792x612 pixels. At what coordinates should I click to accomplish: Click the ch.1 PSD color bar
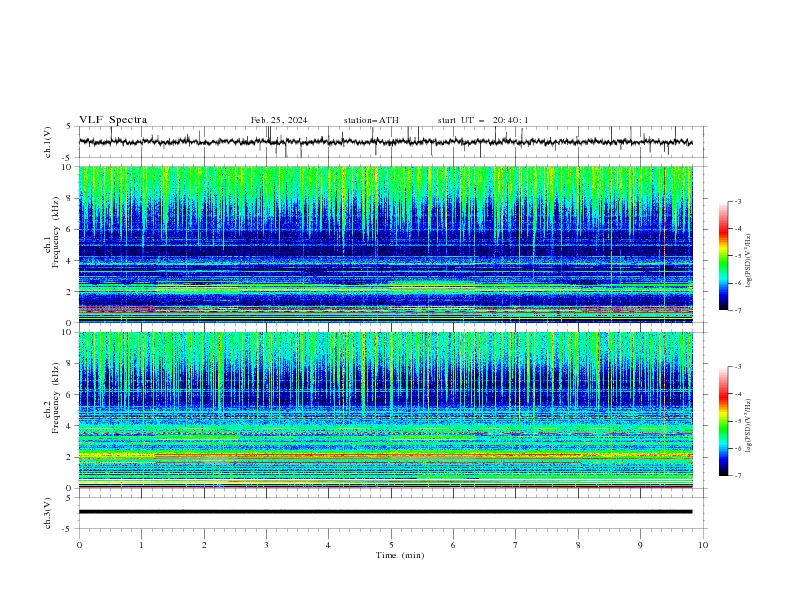723,256
